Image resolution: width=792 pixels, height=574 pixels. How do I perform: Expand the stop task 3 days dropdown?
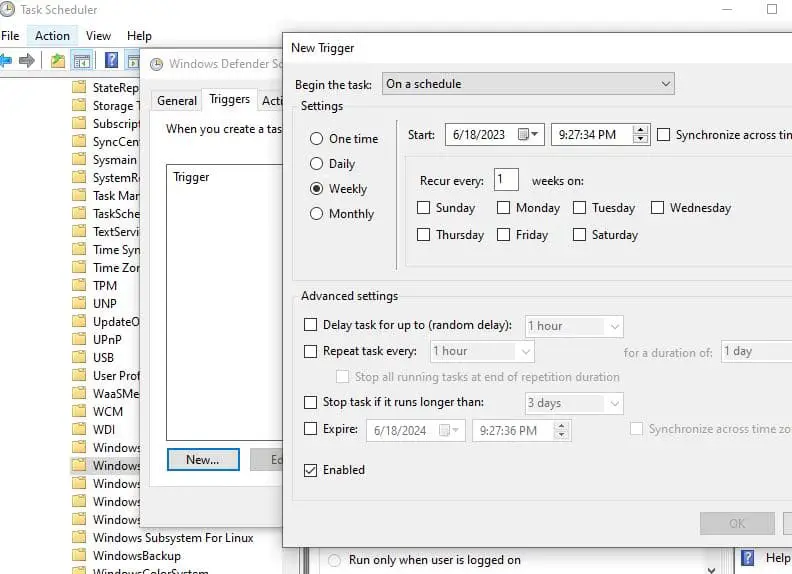[614, 403]
